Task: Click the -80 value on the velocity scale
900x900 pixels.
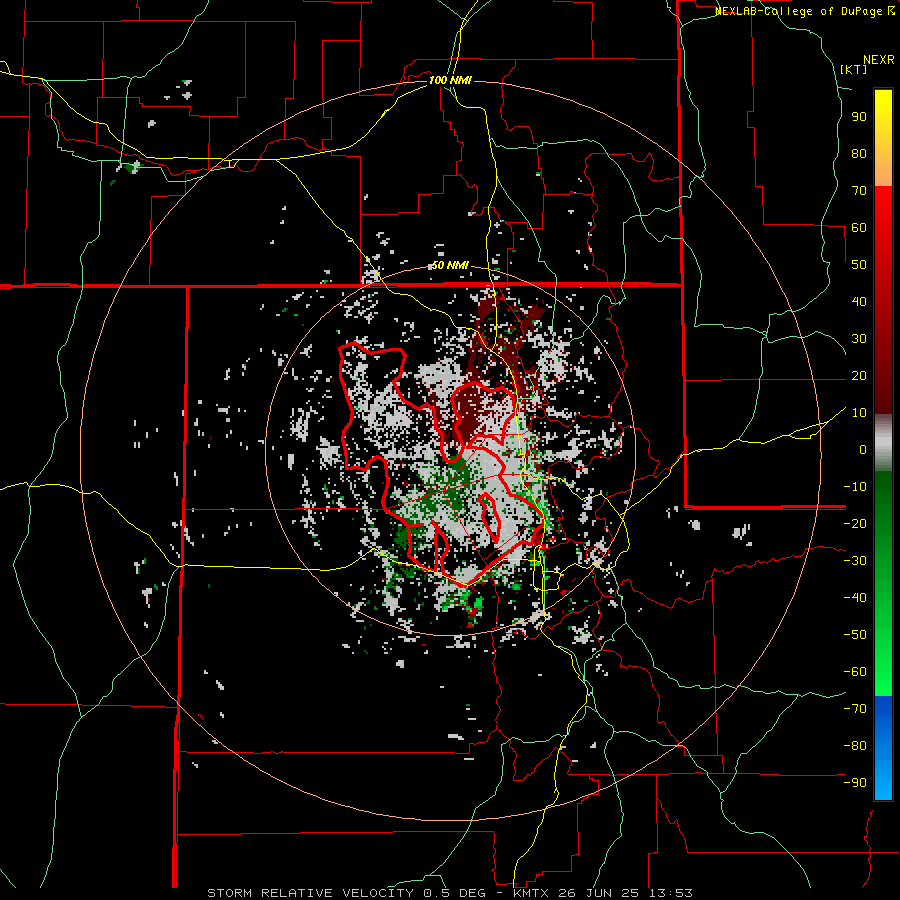Action: pos(855,746)
